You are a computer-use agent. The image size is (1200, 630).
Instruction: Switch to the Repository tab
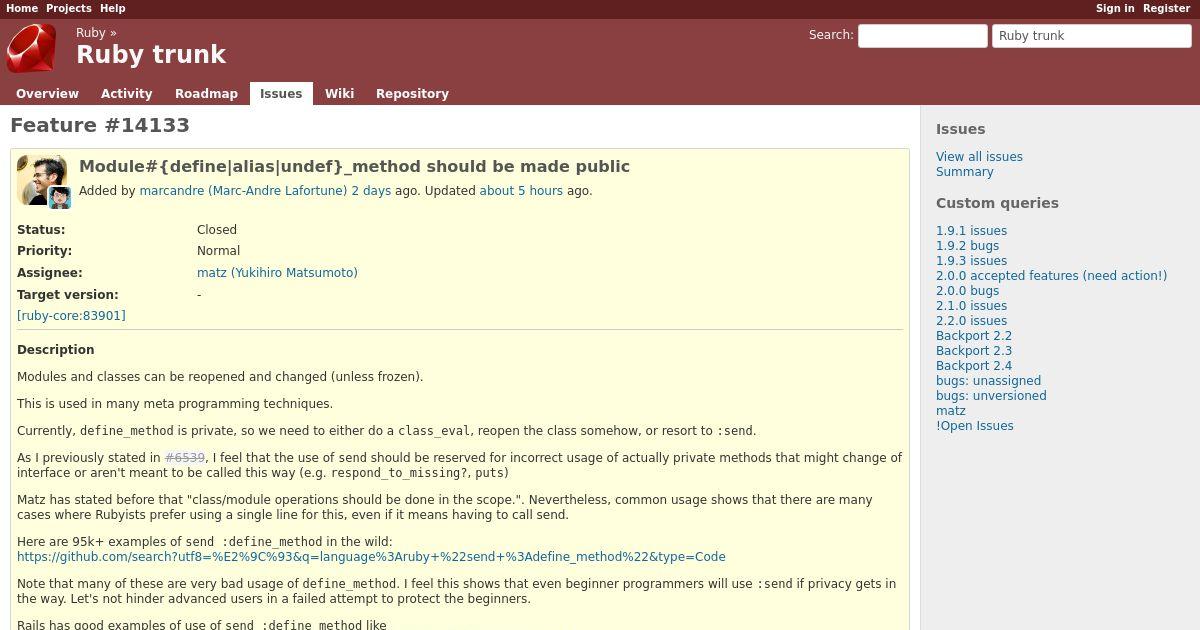(x=412, y=93)
